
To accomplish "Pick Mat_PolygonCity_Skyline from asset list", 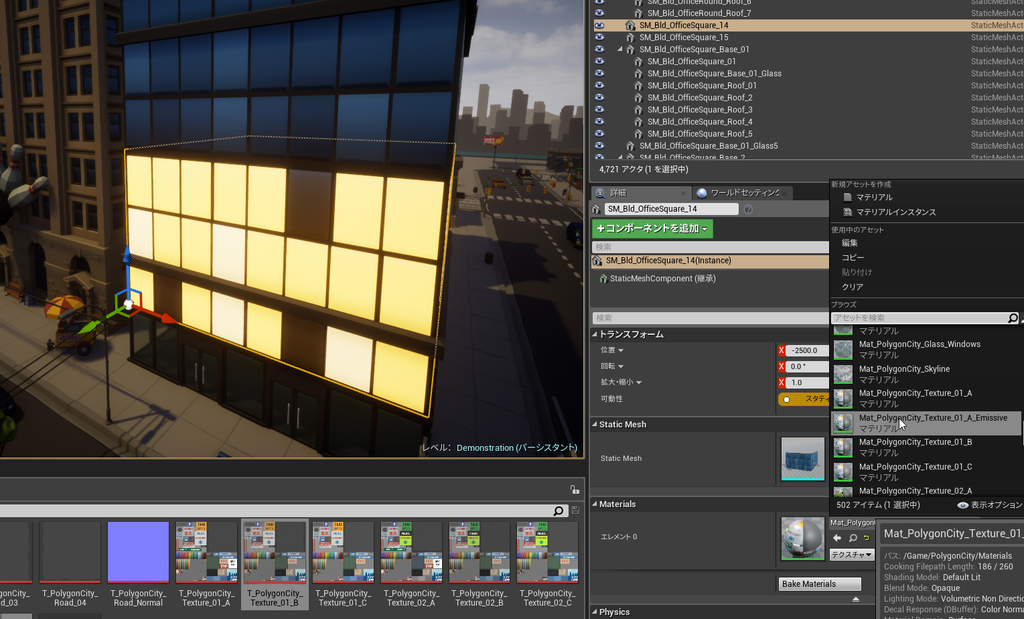I will point(926,374).
